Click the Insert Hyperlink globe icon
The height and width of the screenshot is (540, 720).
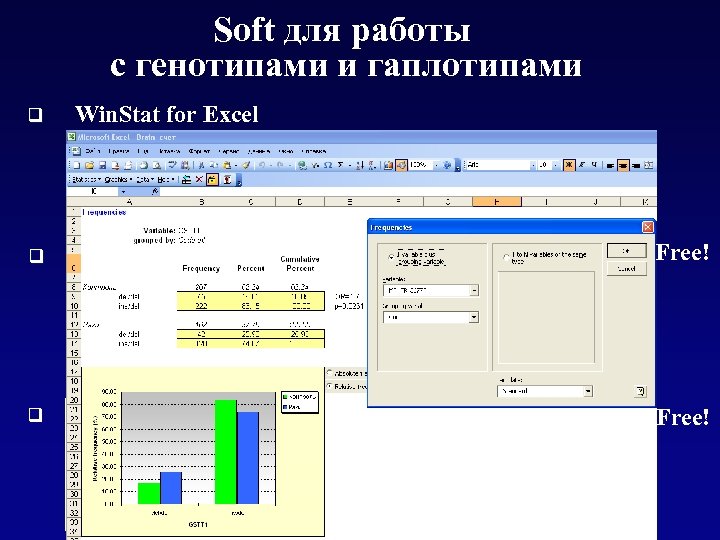point(302,165)
